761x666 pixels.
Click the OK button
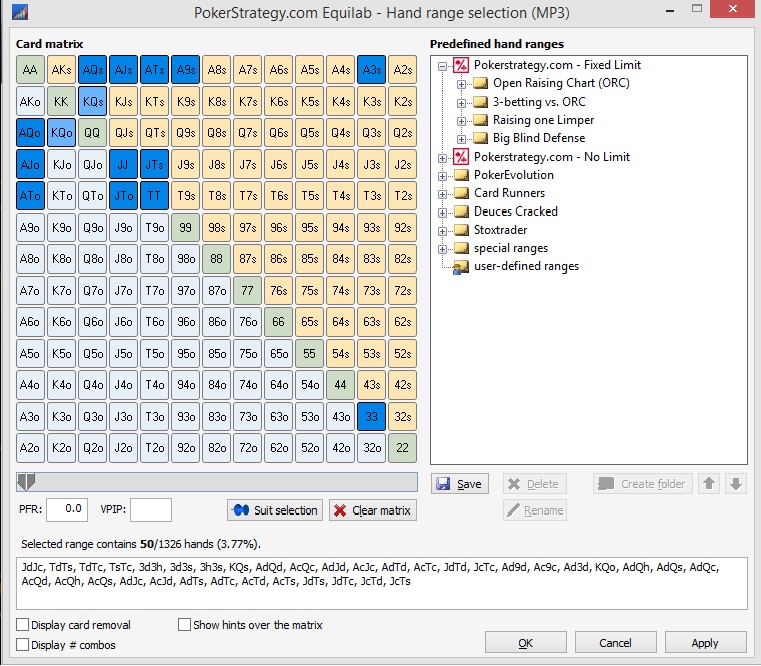click(526, 643)
